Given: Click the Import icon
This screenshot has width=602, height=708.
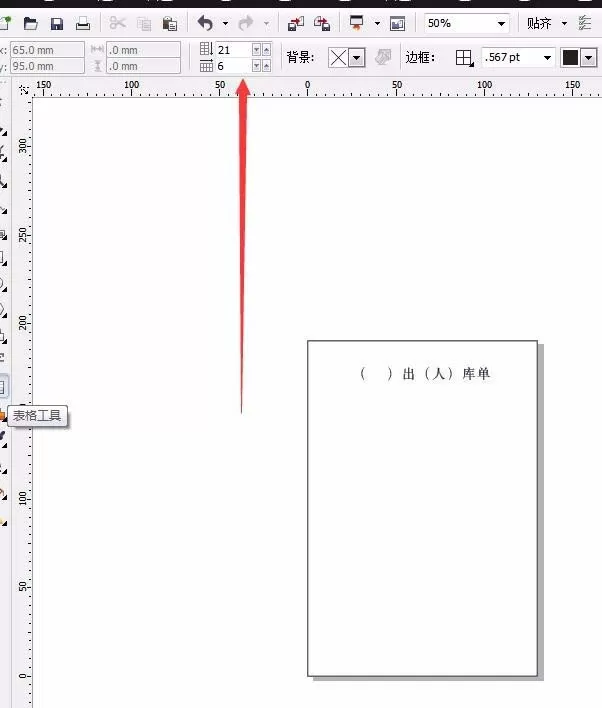Looking at the screenshot, I should pos(296,23).
